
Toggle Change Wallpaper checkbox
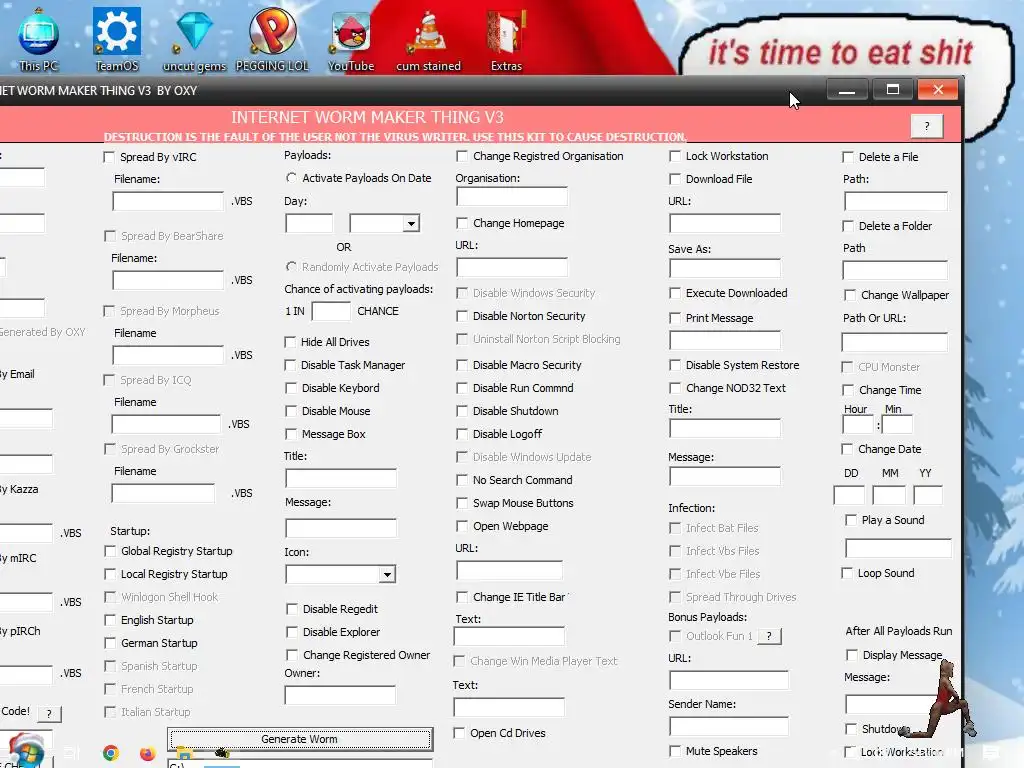click(x=850, y=295)
